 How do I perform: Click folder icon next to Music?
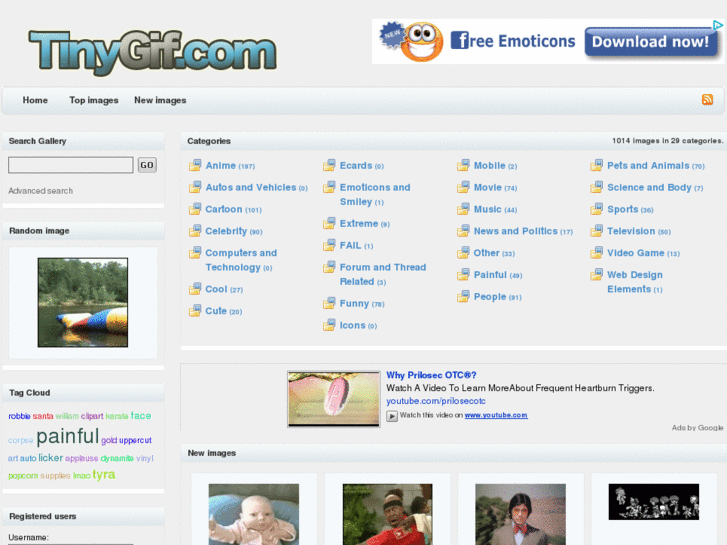coord(463,209)
